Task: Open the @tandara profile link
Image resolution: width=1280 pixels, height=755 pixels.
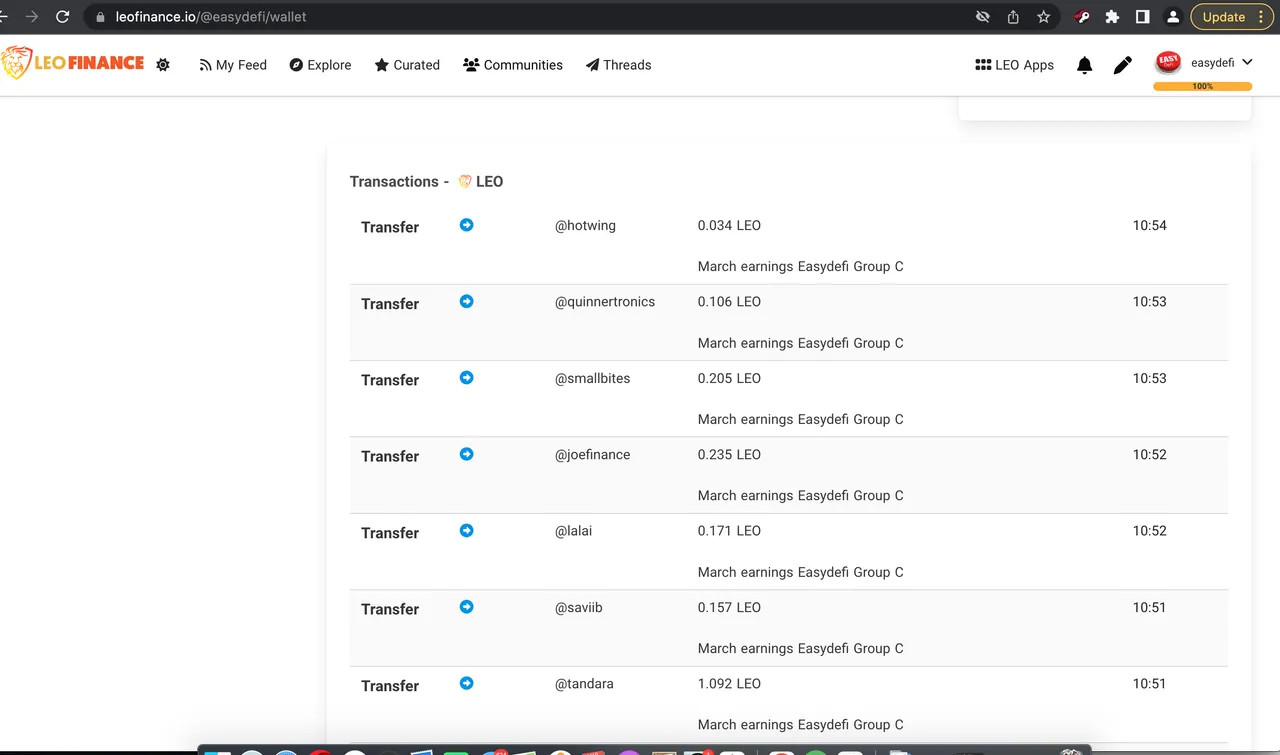Action: point(584,684)
